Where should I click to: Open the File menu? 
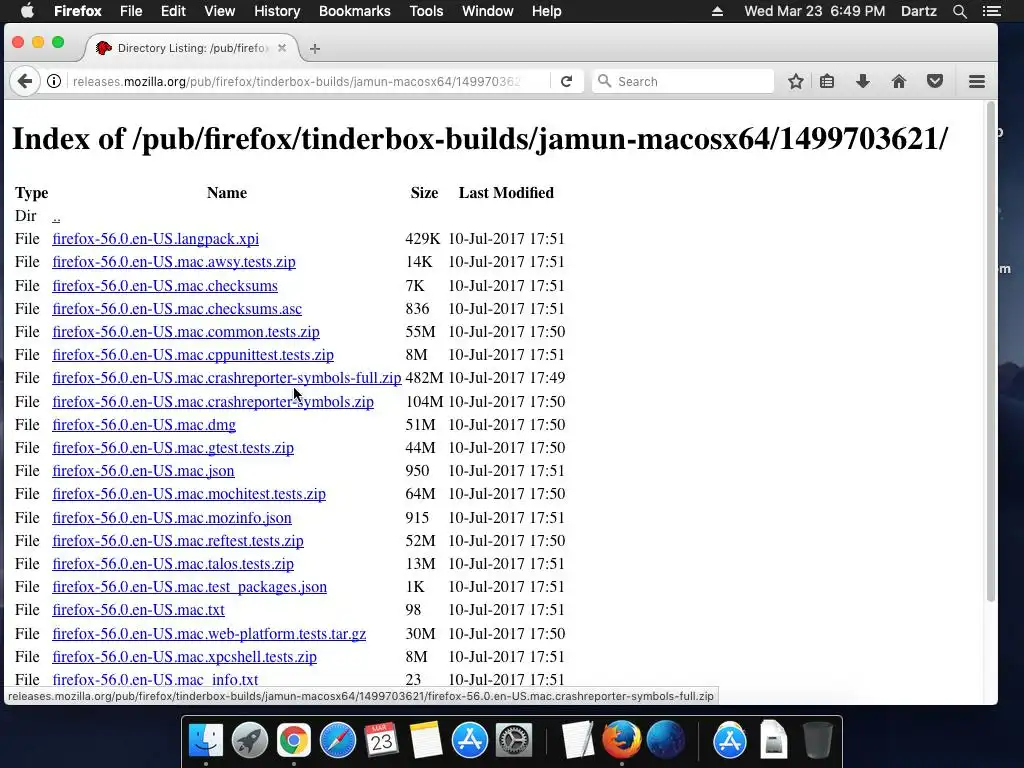(131, 11)
